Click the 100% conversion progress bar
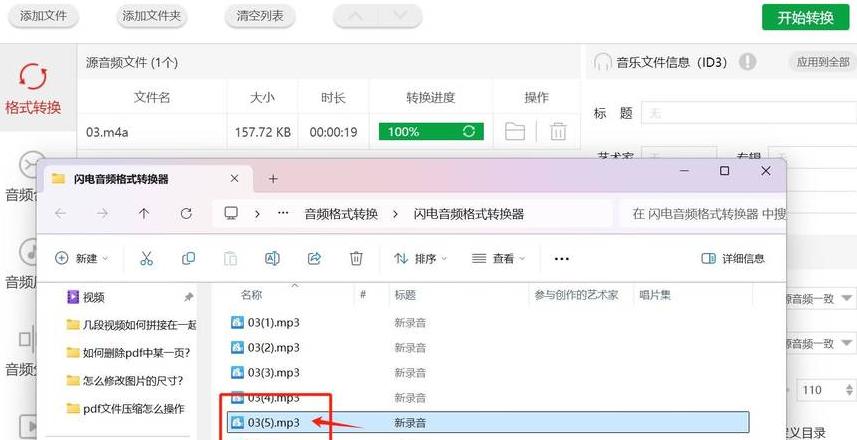This screenshot has width=857, height=440. (x=431, y=132)
